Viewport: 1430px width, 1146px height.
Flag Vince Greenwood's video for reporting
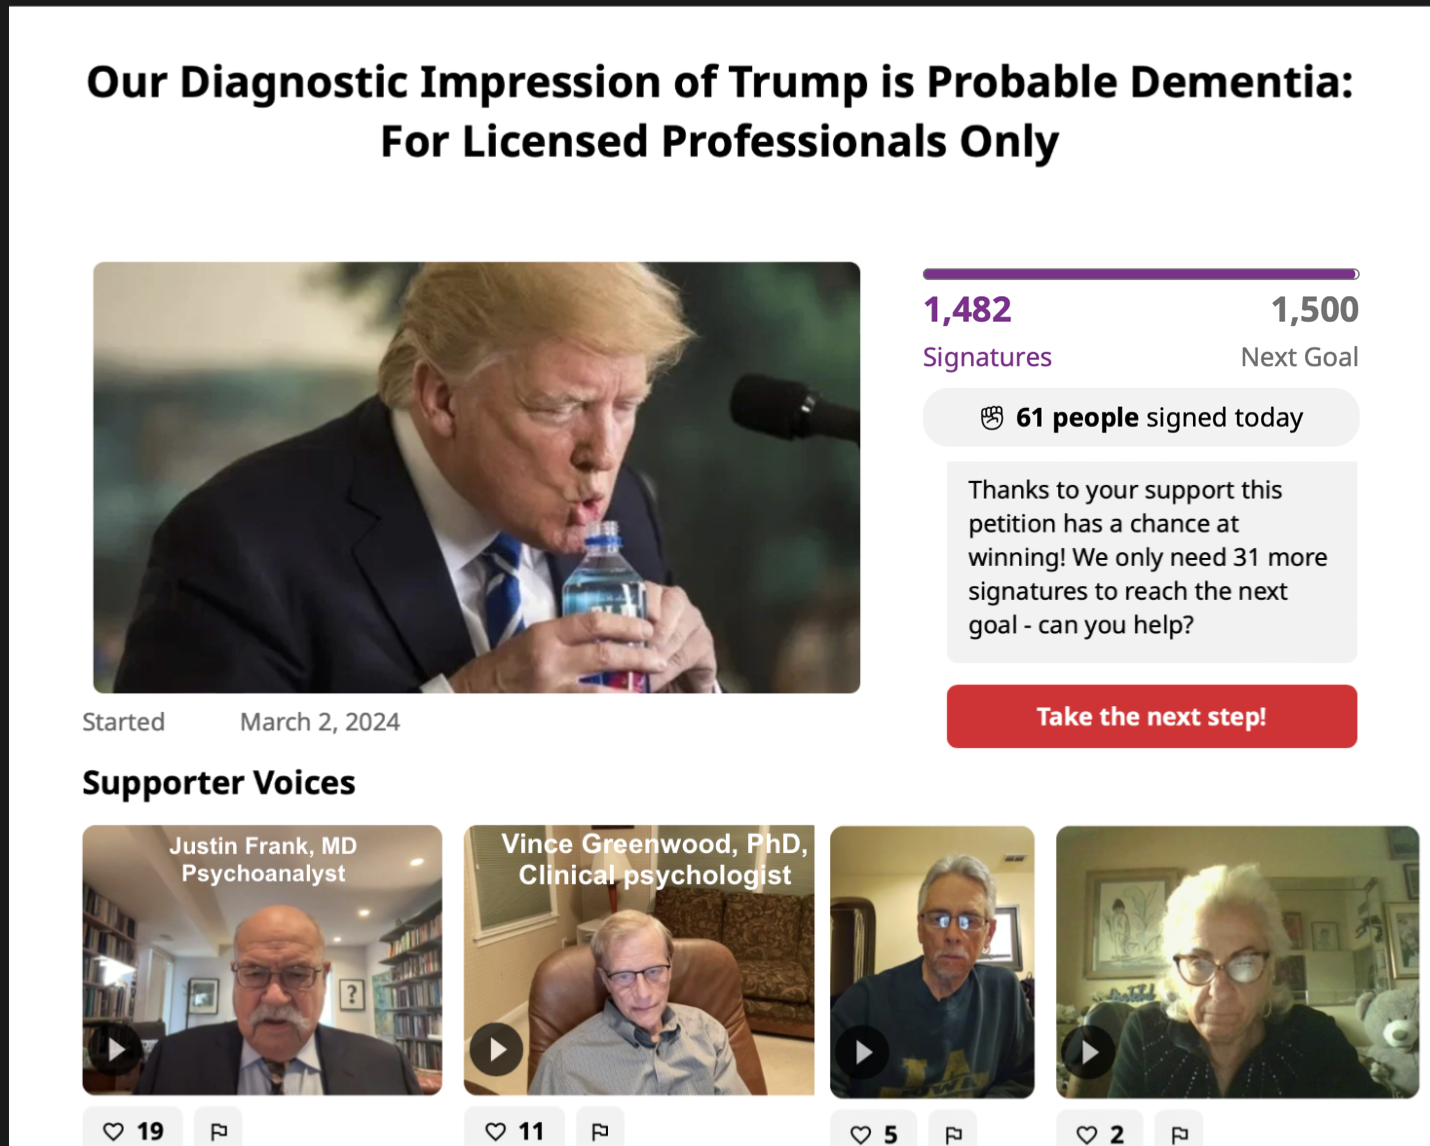[600, 1130]
